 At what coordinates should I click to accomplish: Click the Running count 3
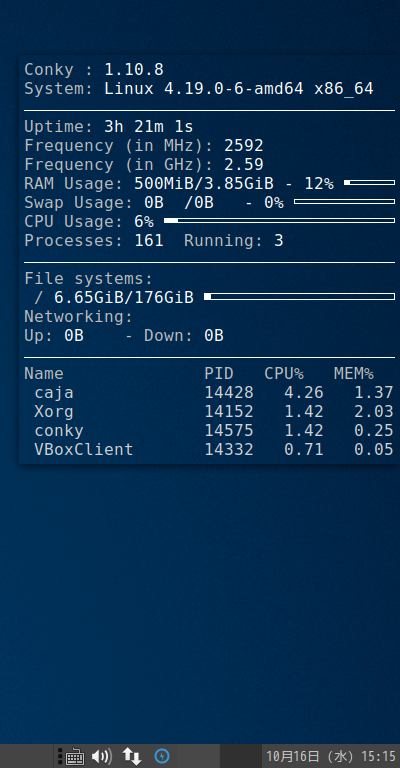point(279,240)
